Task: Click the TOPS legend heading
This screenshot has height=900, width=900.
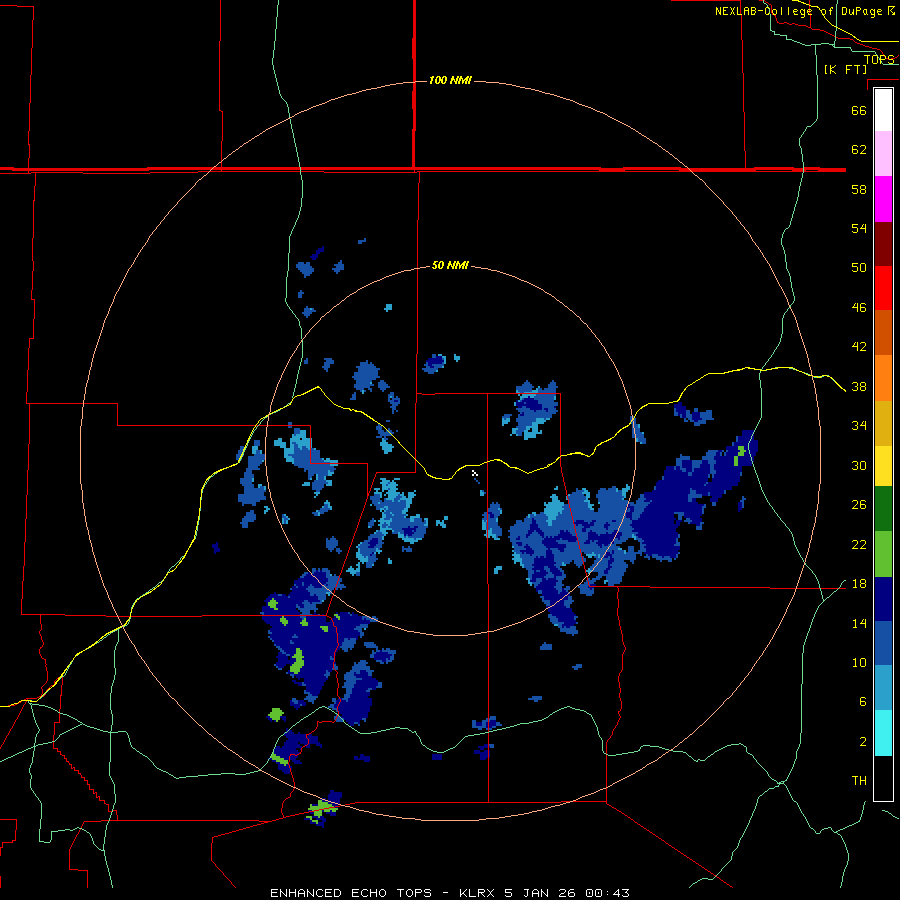Action: click(879, 59)
